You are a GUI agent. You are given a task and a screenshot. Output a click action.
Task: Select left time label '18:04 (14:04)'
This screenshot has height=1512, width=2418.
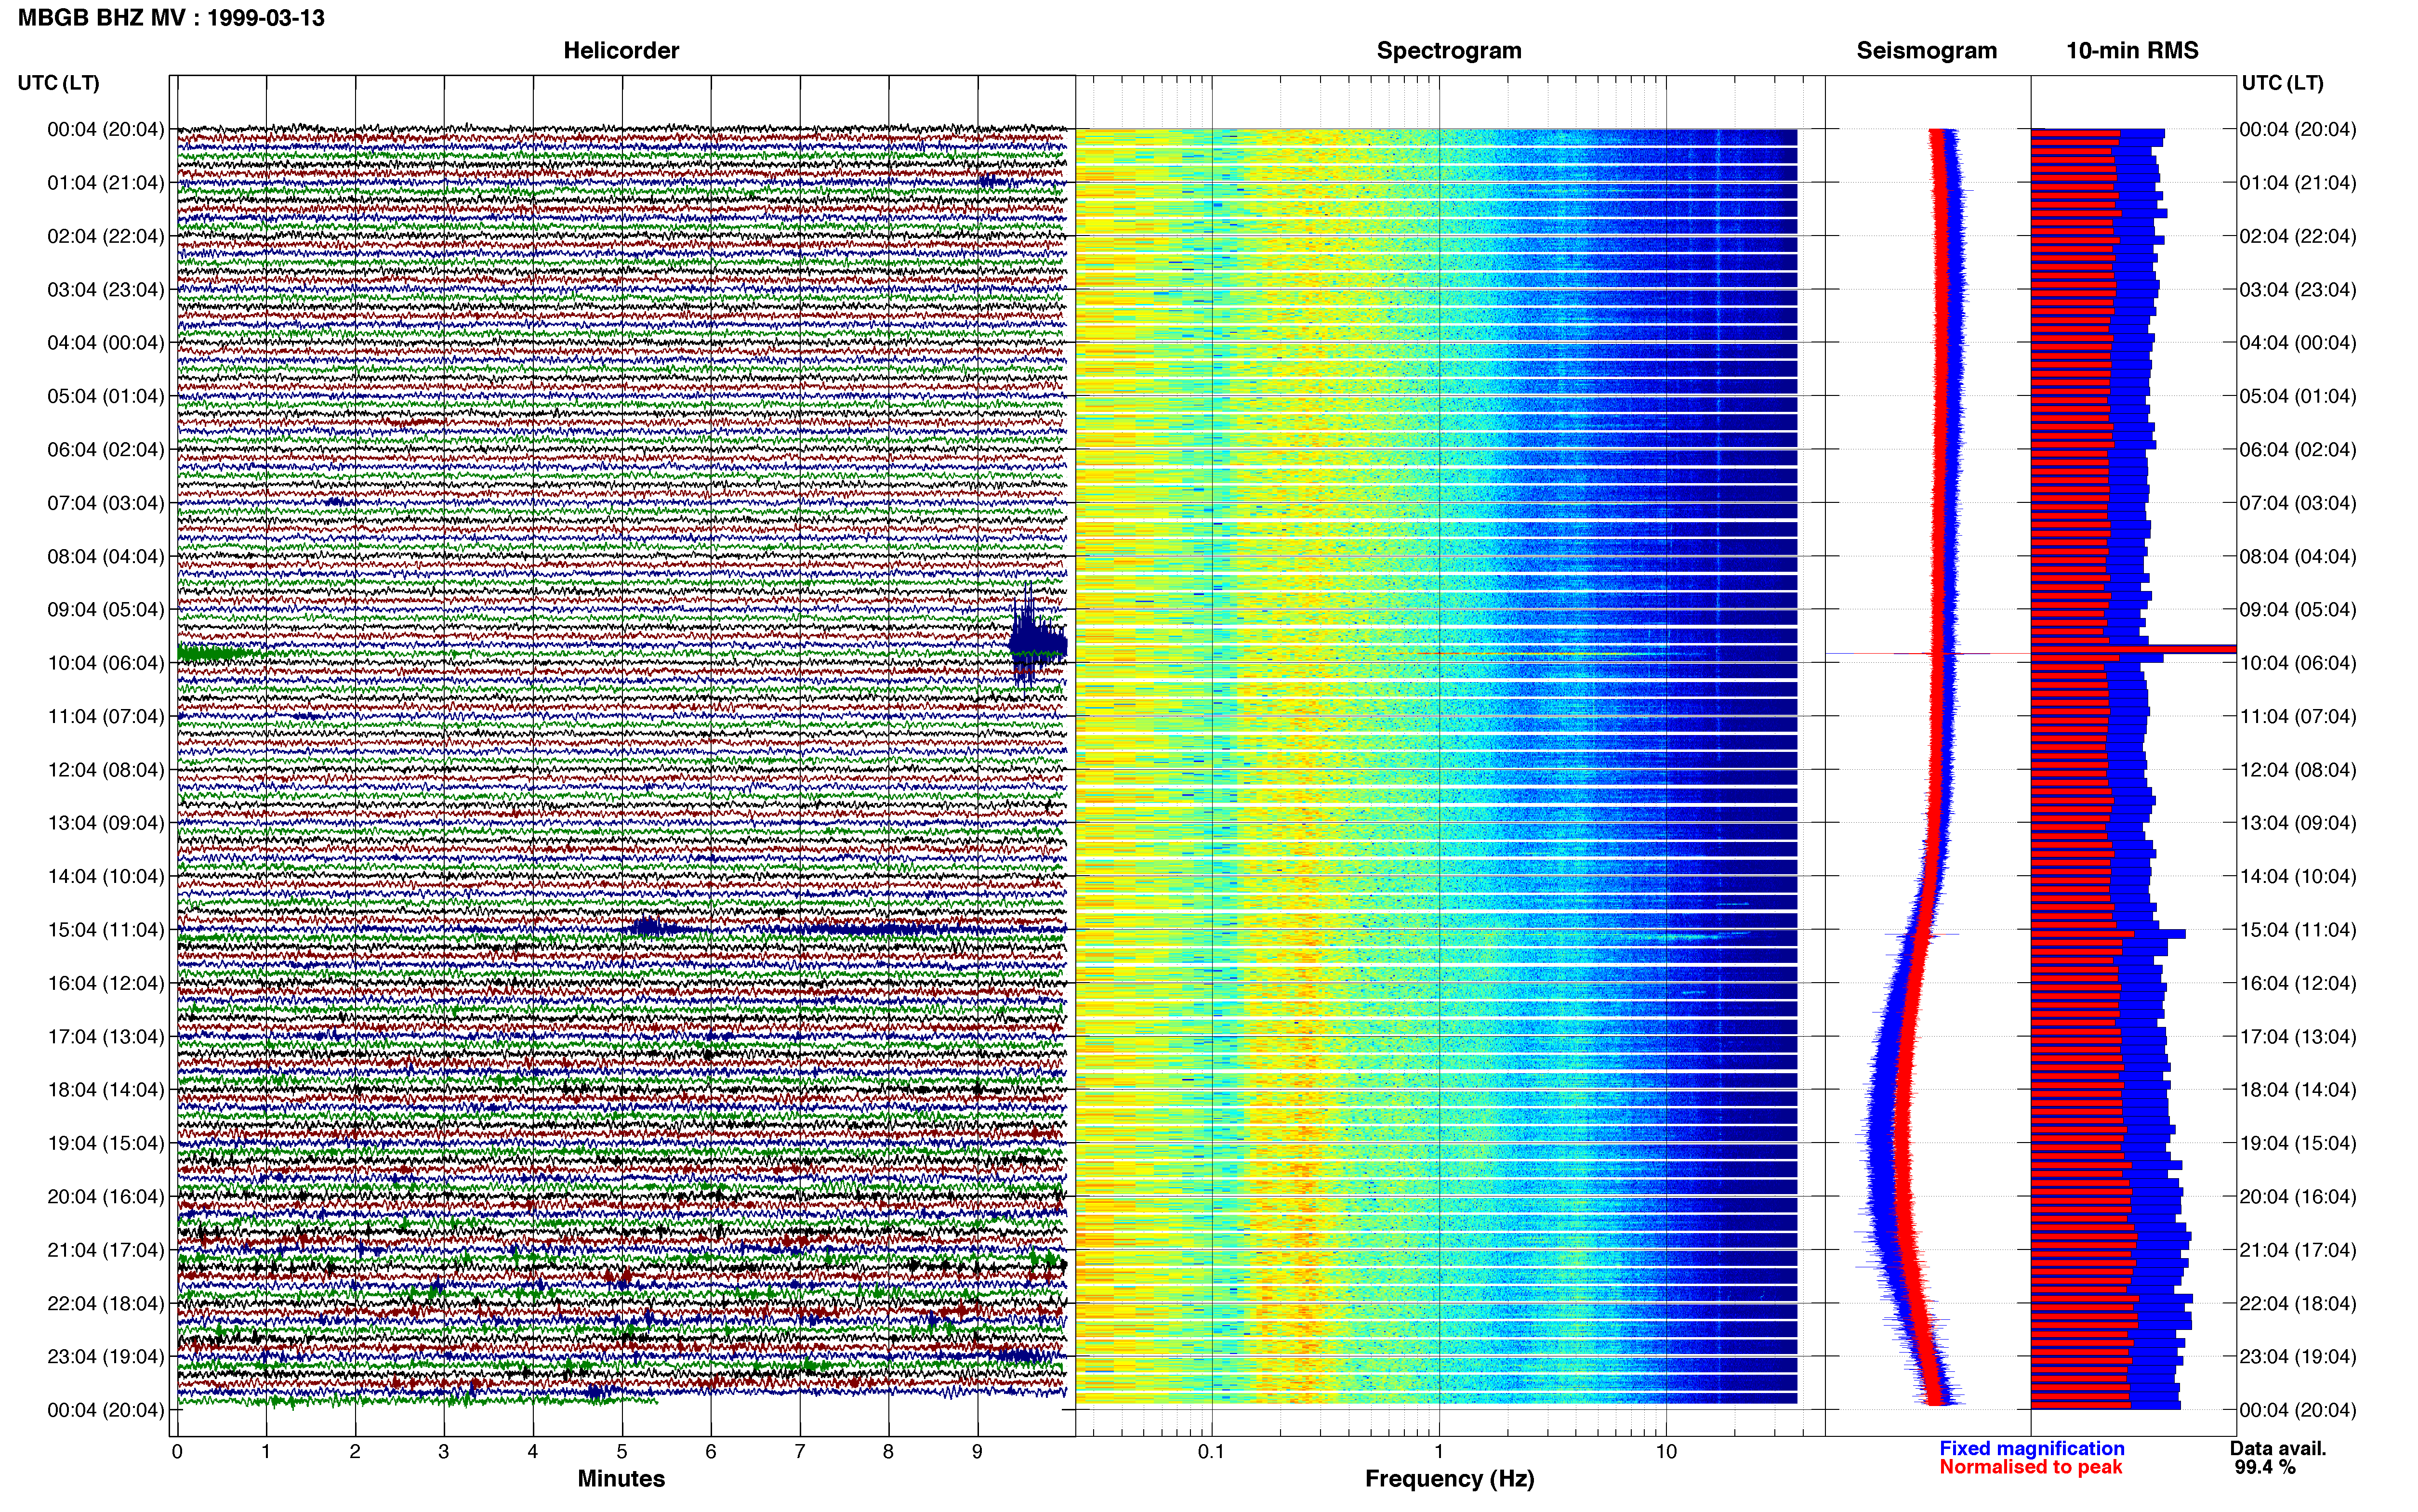[x=106, y=1090]
